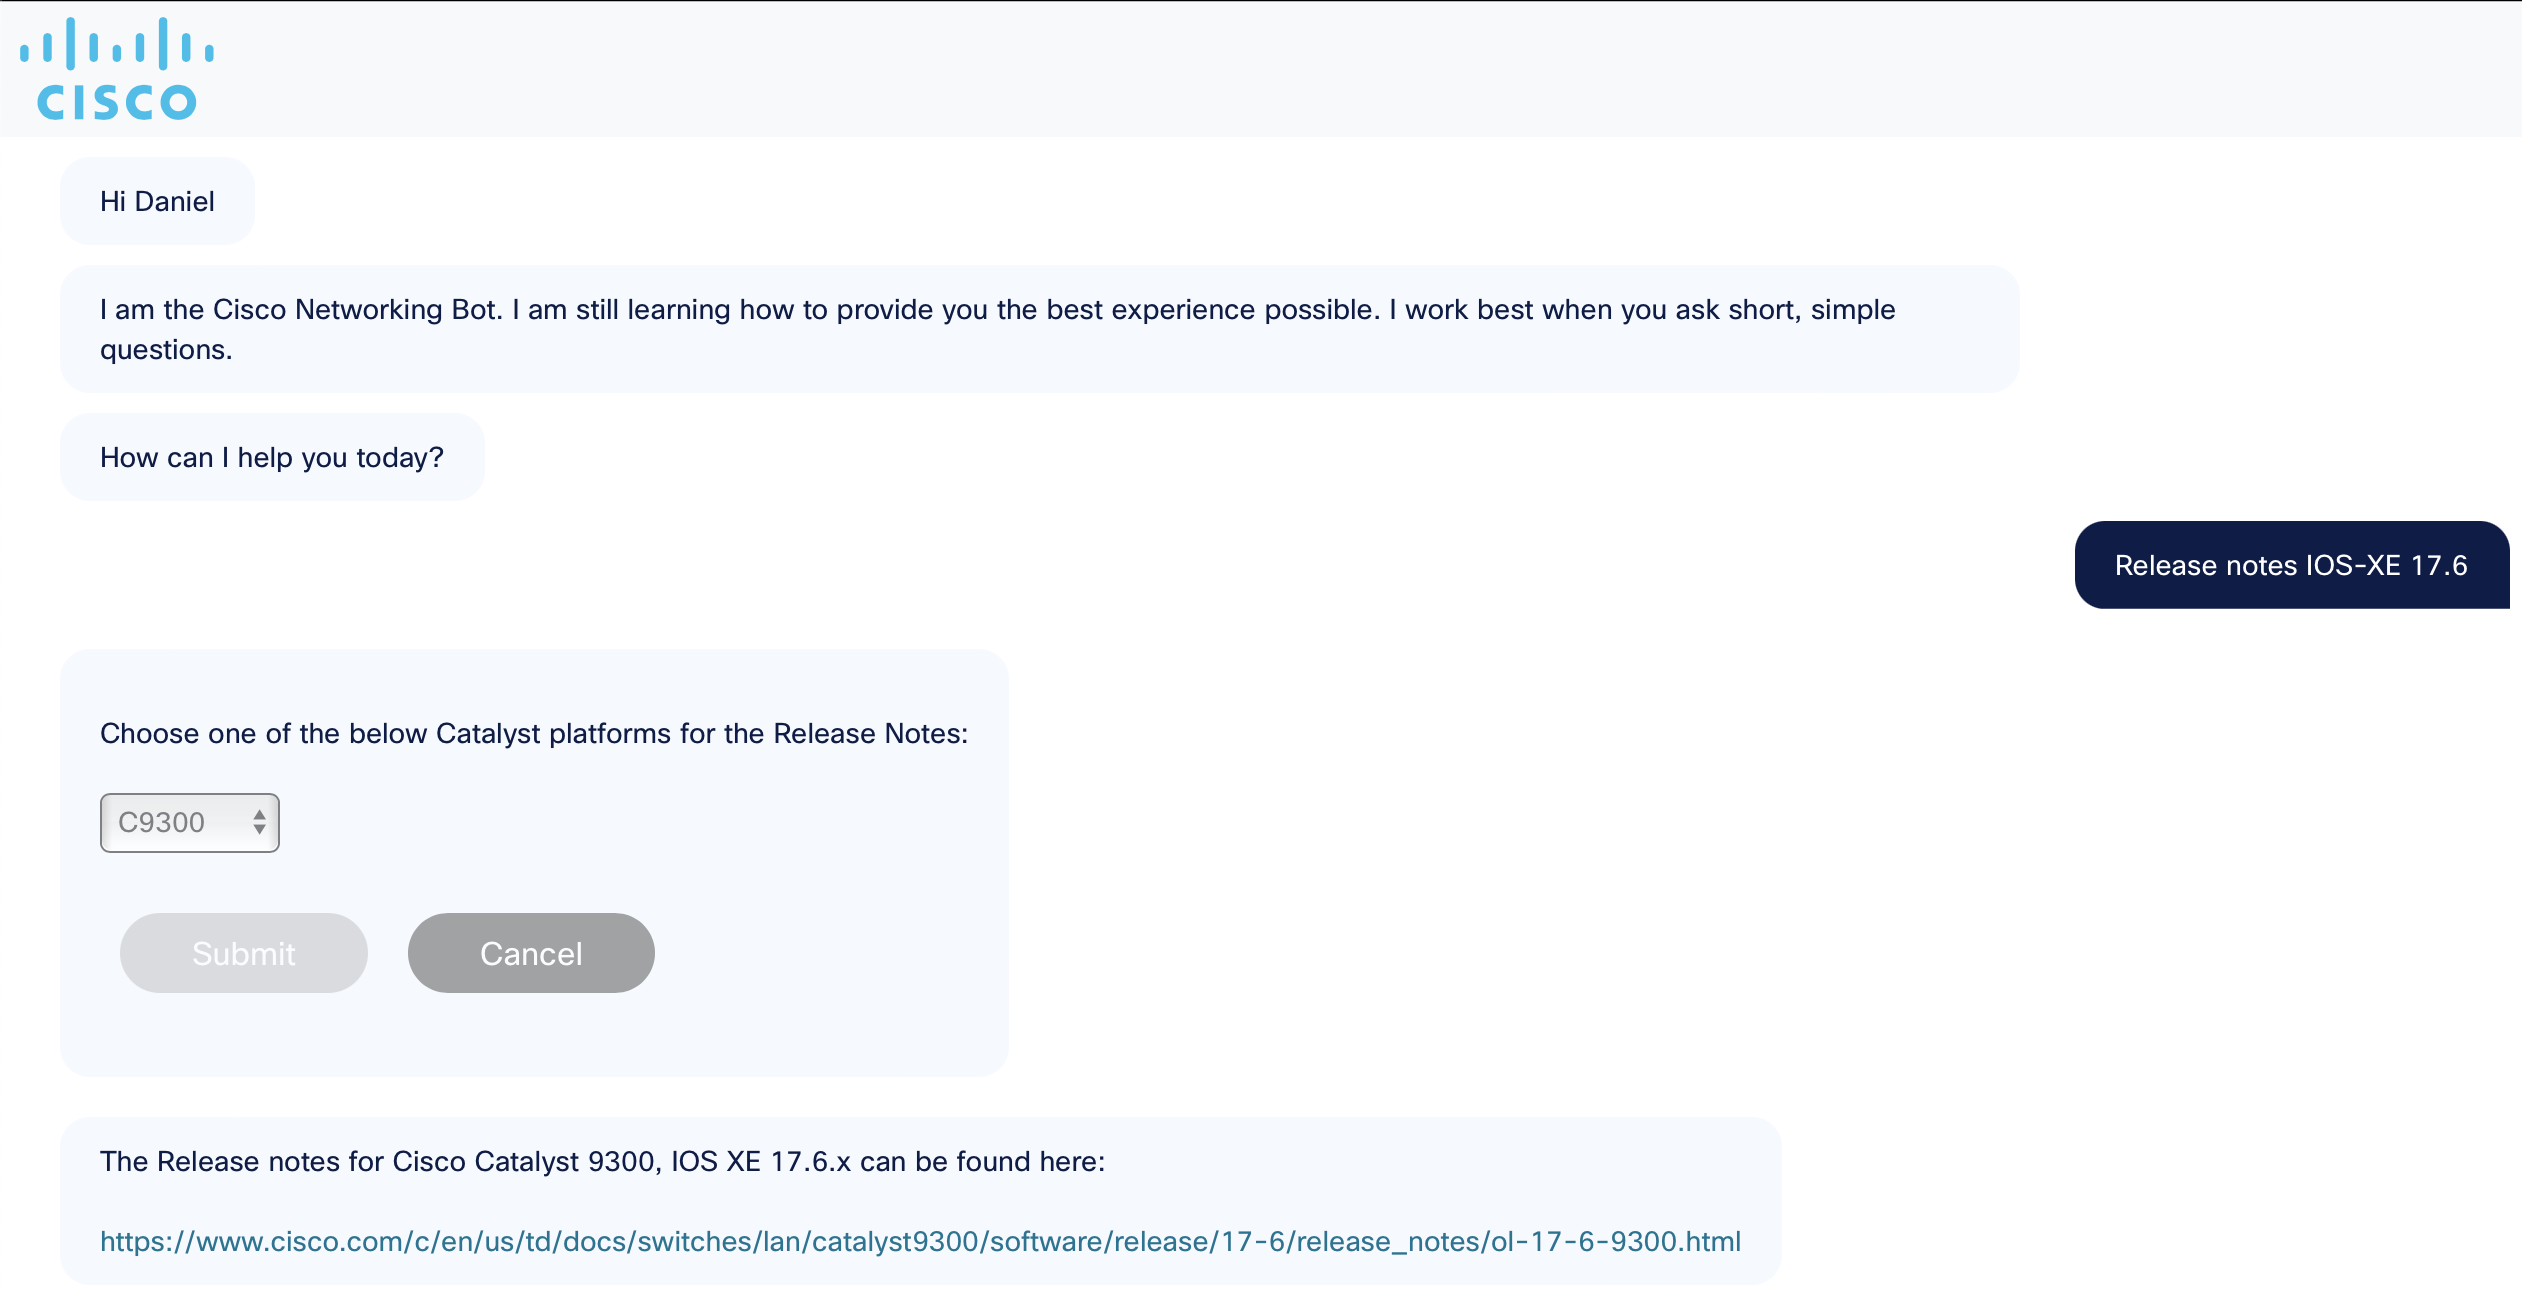2522x1304 pixels.
Task: Click the Cisco logo bars graphic
Action: pos(116,43)
